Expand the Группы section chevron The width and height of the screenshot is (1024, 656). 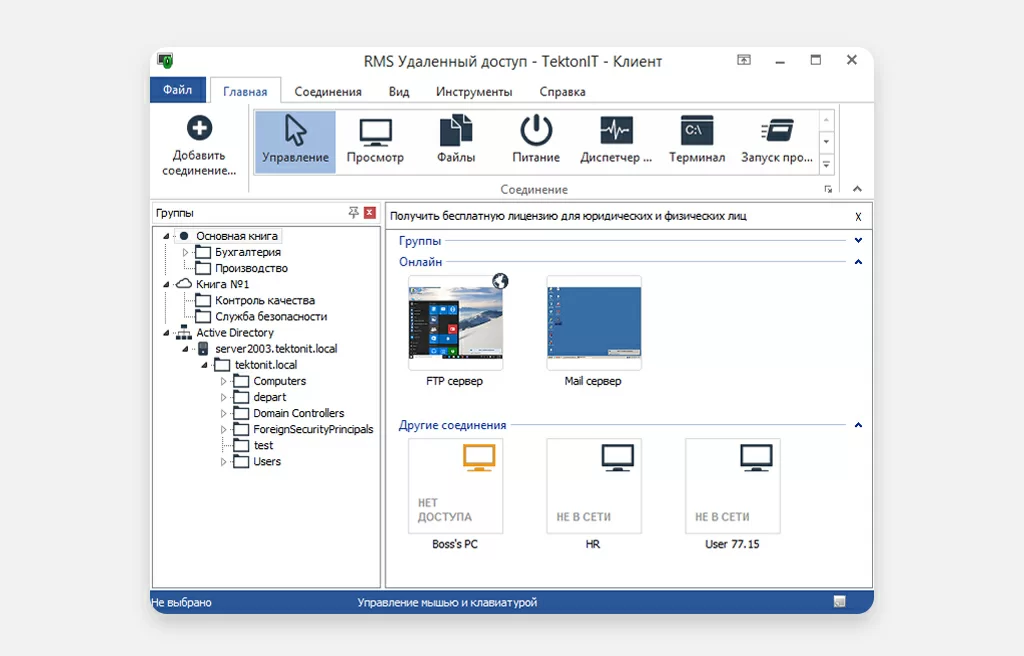pyautogui.click(x=858, y=241)
